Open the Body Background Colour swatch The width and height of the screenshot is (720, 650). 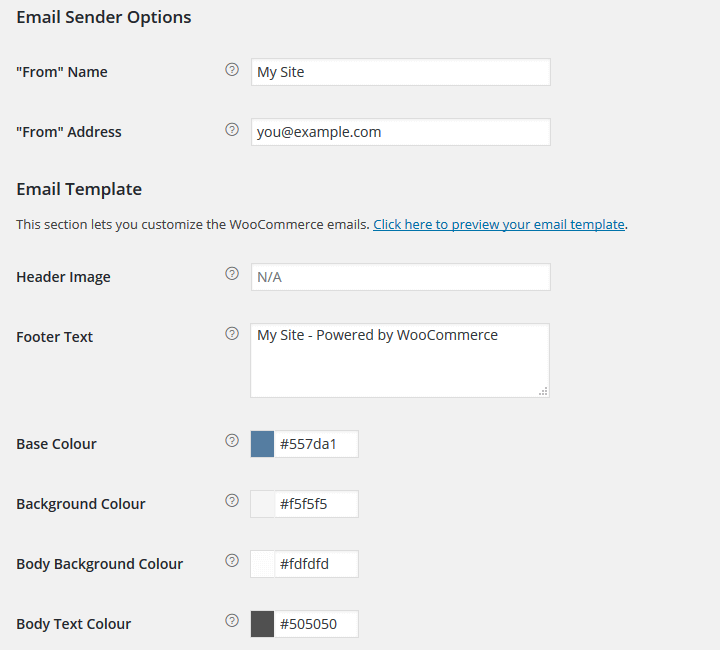point(263,564)
